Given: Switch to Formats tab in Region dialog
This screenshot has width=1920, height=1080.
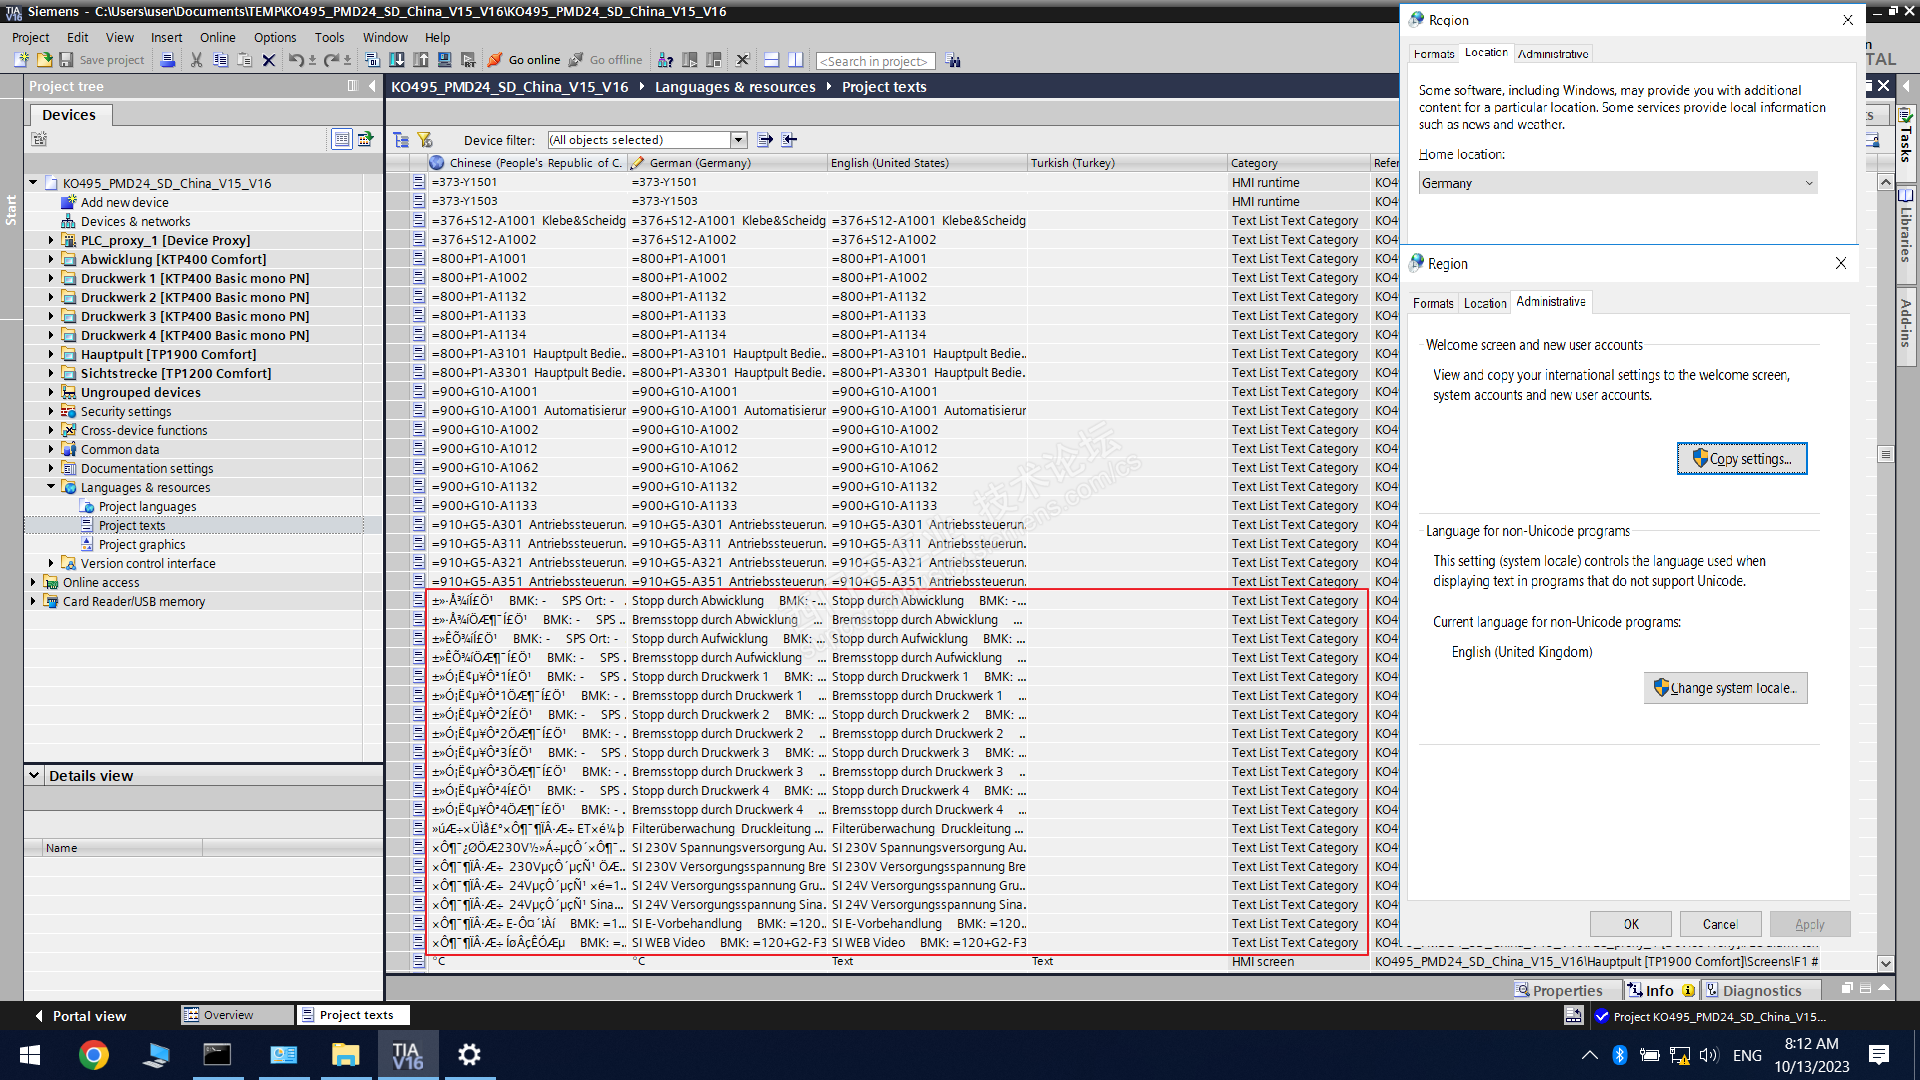Looking at the screenshot, I should tap(1432, 303).
